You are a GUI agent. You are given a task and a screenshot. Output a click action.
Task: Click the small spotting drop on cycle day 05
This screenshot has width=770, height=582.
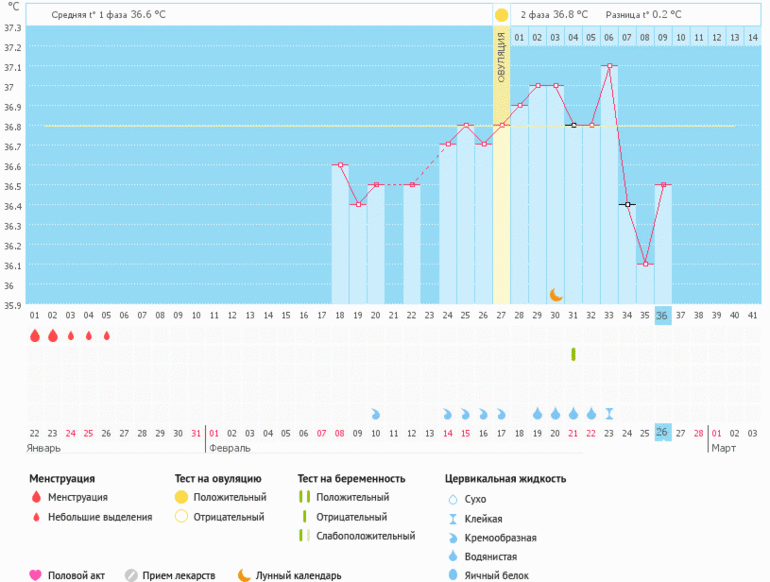106,336
